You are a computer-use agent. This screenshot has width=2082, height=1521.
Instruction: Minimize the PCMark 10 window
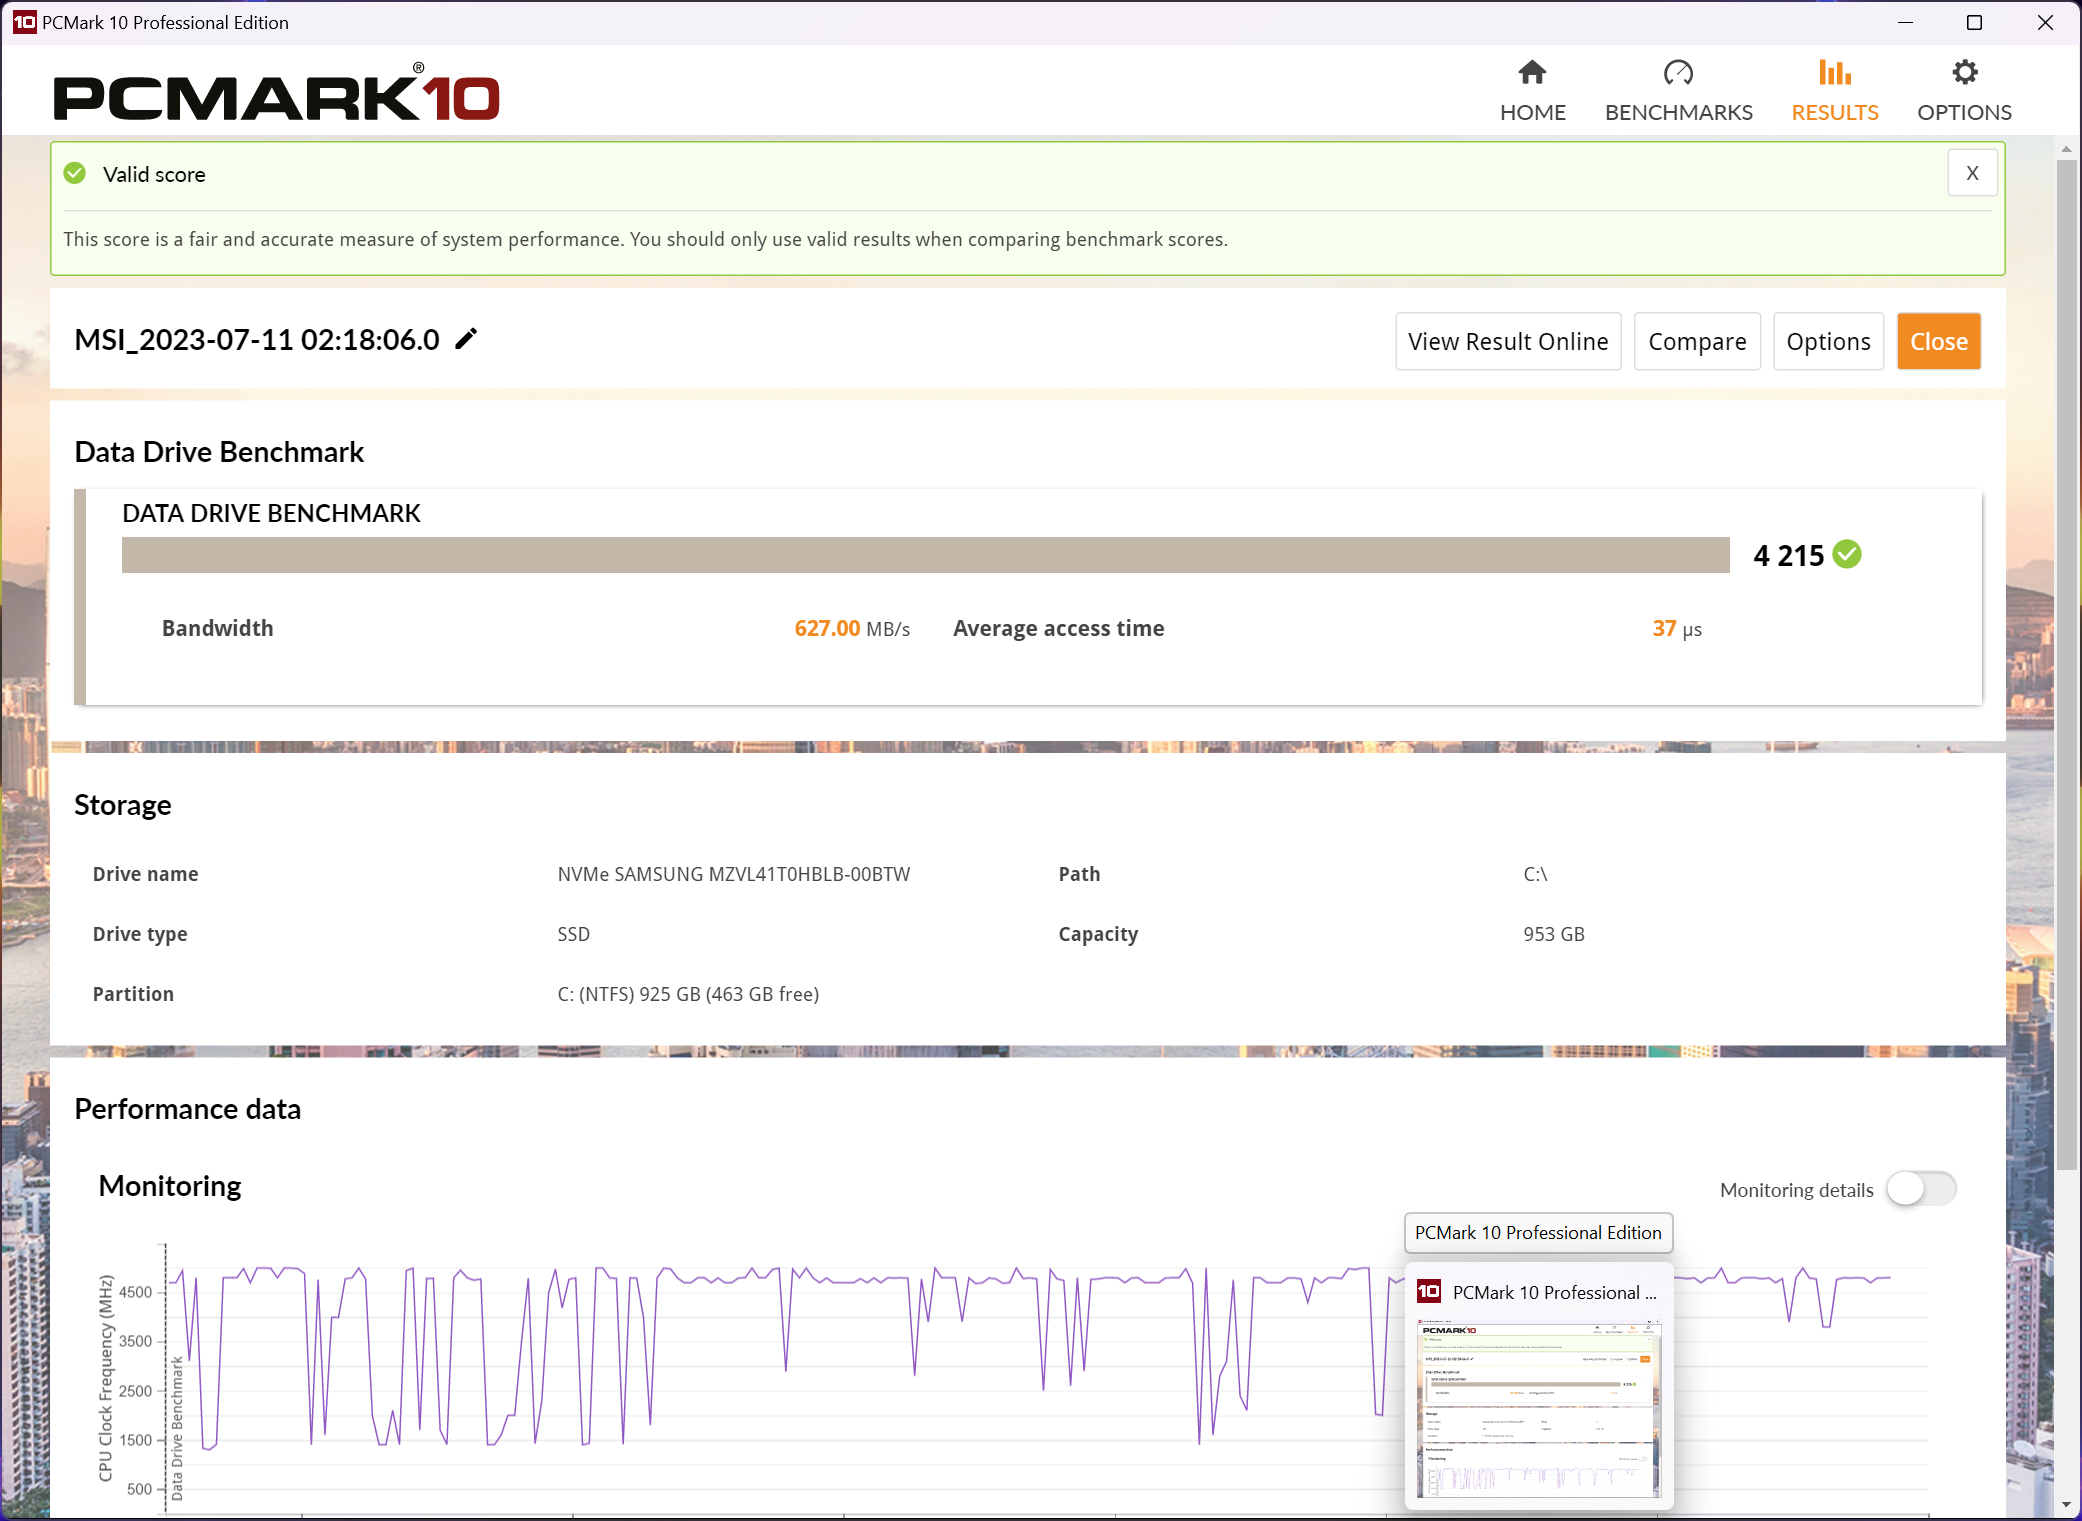[x=1905, y=22]
